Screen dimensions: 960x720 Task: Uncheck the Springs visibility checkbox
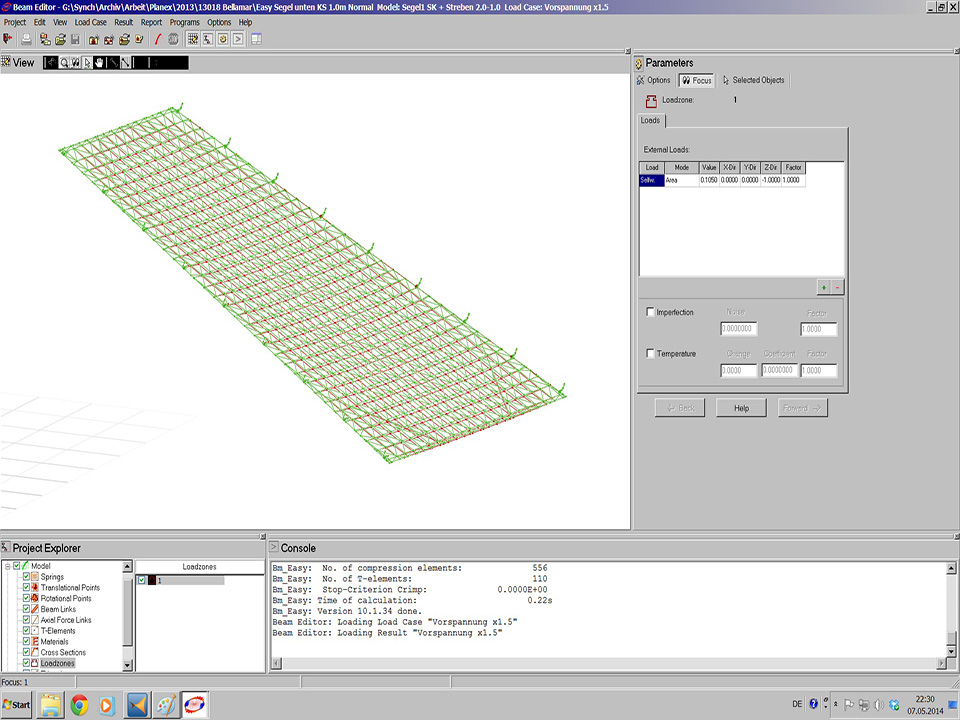click(x=27, y=577)
